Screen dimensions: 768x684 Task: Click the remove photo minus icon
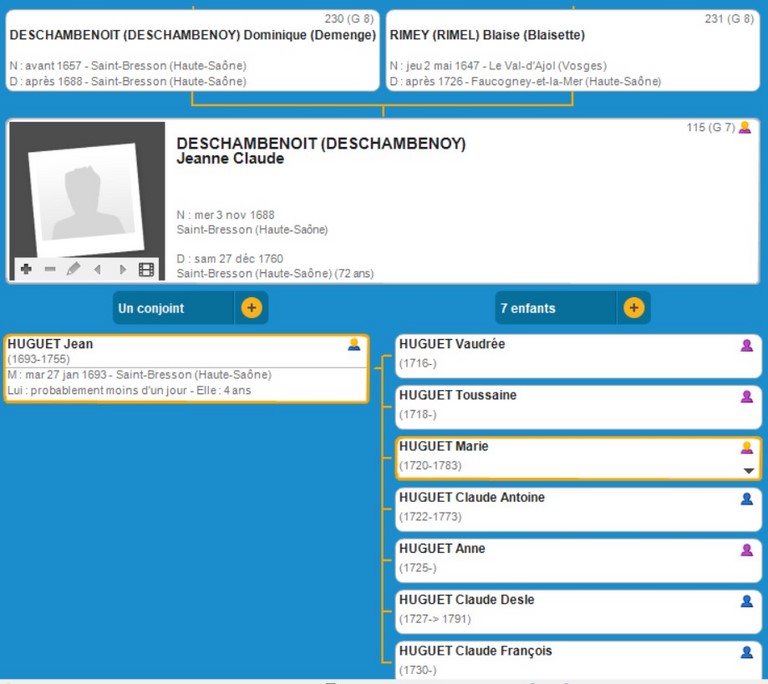click(x=50, y=269)
